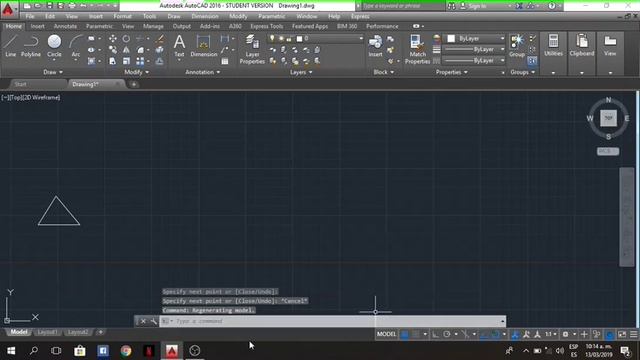Select the Move tool in Modify
Screen dimensions: 640x360
pyautogui.click(x=113, y=38)
